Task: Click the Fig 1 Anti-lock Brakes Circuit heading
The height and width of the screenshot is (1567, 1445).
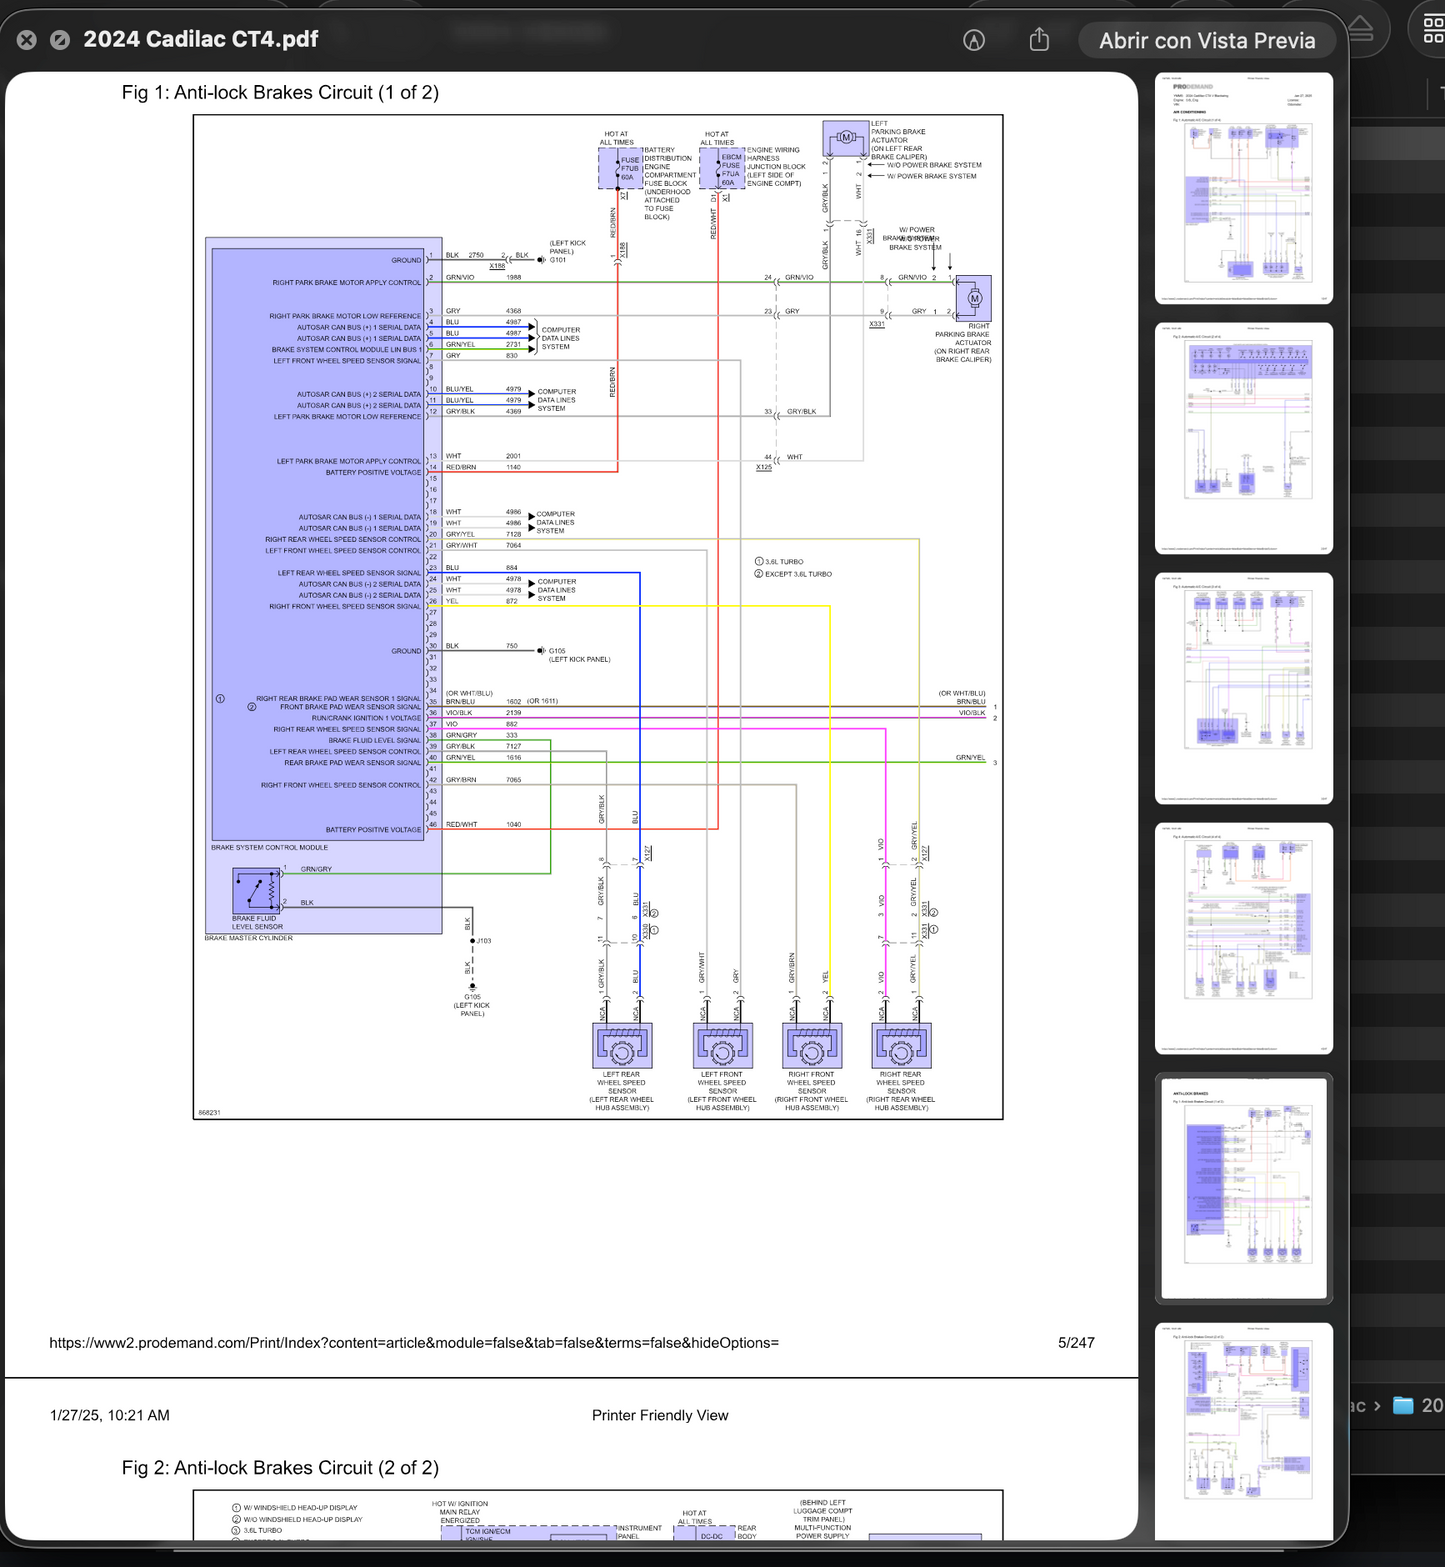Action: 280,93
